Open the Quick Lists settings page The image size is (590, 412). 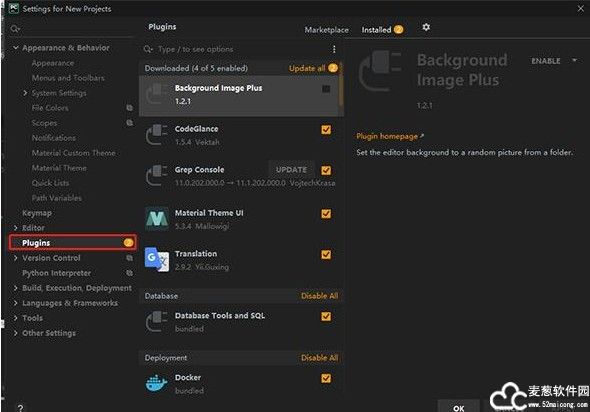pyautogui.click(x=50, y=183)
